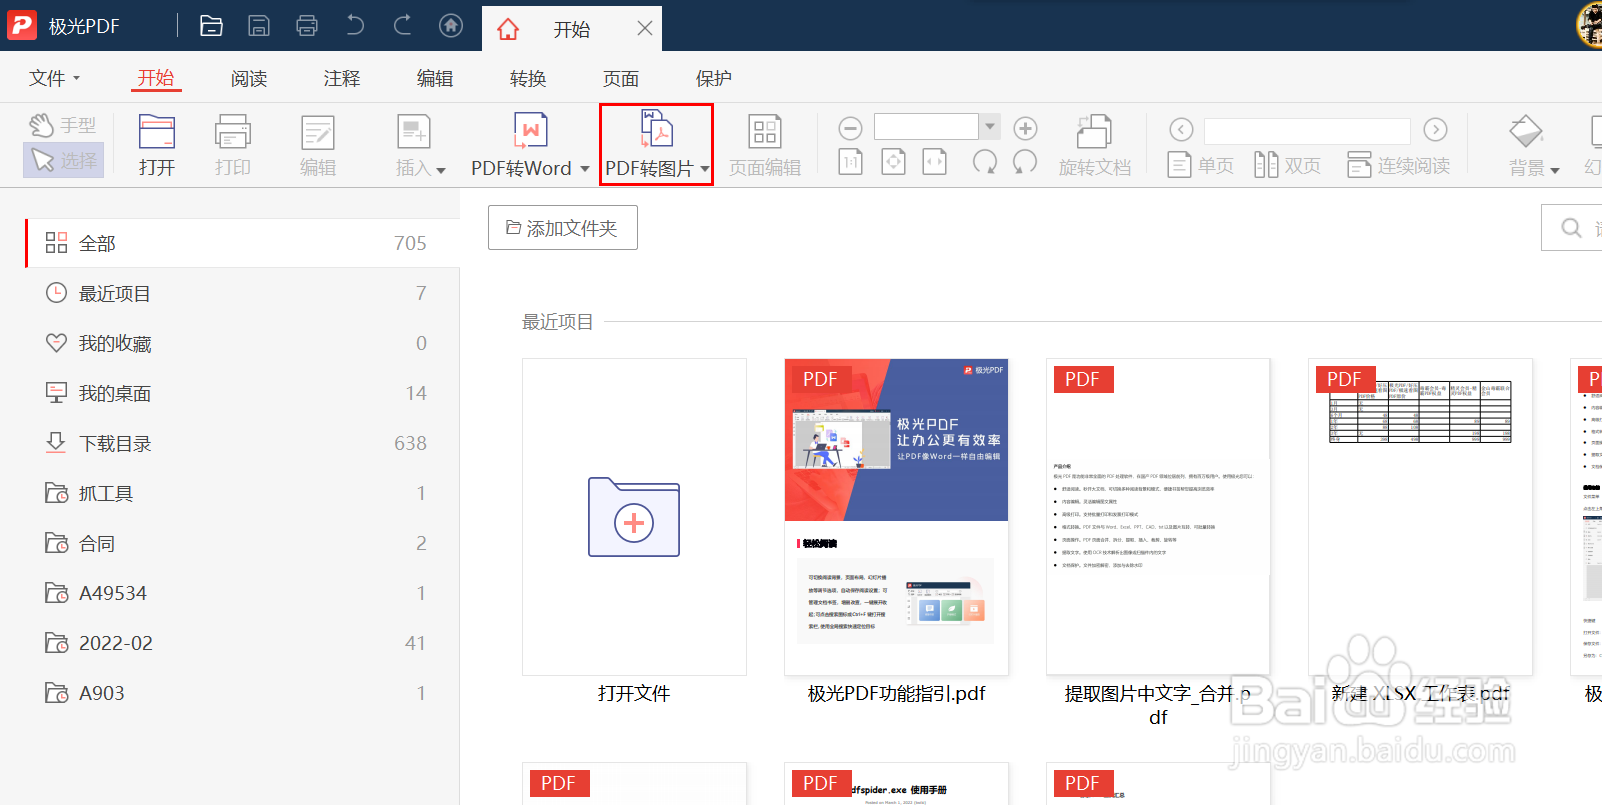This screenshot has height=805, width=1602.
Task: Switch to 注释 ribbon tab
Action: point(342,78)
